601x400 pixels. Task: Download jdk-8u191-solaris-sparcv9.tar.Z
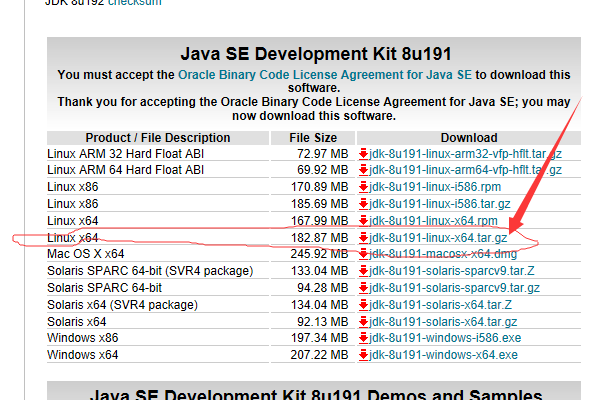coord(452,271)
